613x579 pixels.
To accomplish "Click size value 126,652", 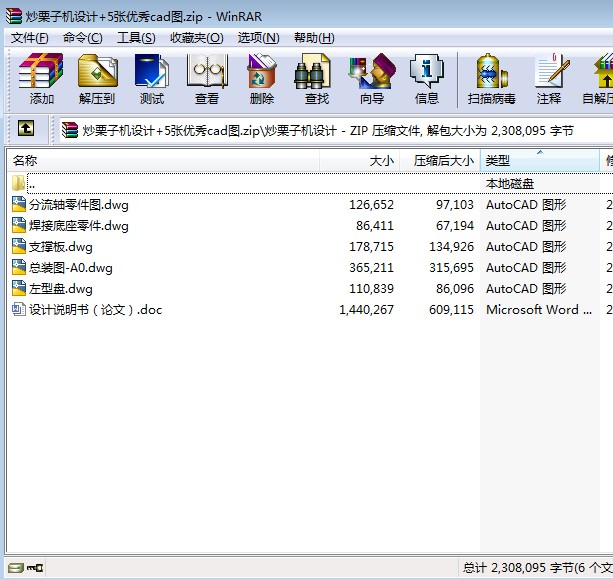I will pyautogui.click(x=371, y=204).
